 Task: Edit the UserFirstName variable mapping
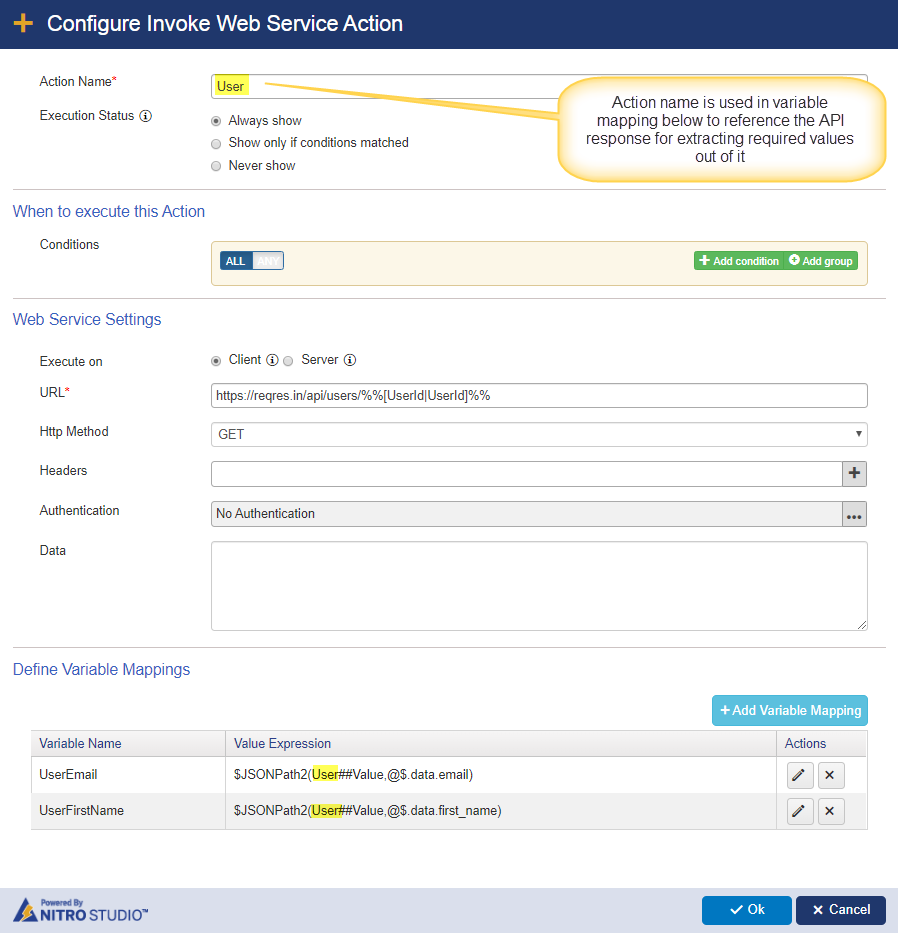(x=799, y=811)
